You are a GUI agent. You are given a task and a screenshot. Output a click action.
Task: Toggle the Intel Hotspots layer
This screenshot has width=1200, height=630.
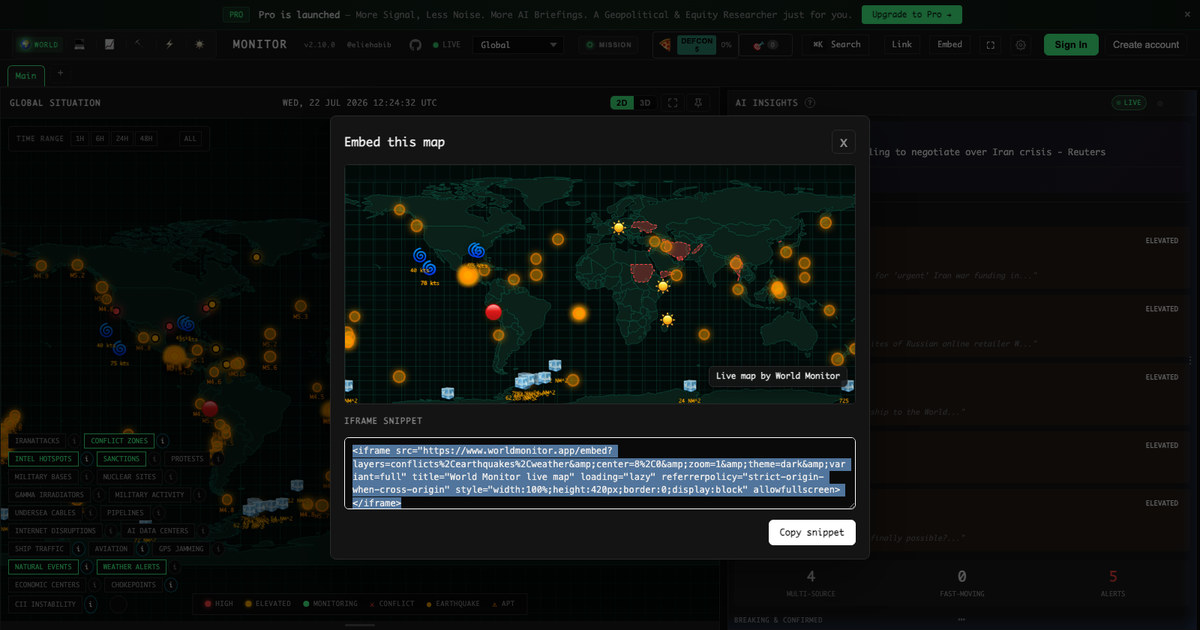[x=43, y=459]
